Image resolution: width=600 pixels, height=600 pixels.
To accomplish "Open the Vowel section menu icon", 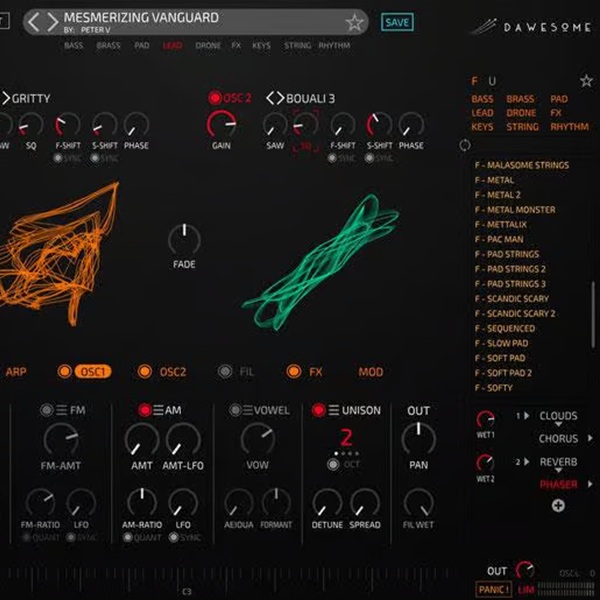I will coord(249,410).
